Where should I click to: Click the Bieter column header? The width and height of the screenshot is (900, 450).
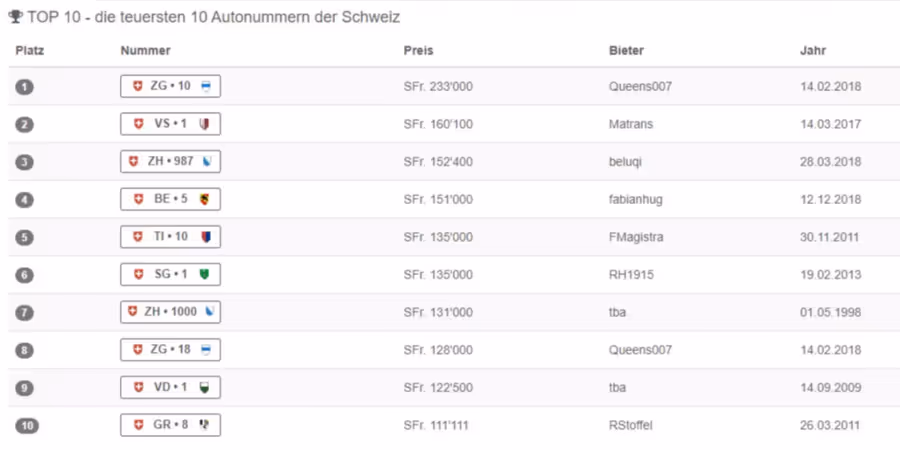(626, 51)
